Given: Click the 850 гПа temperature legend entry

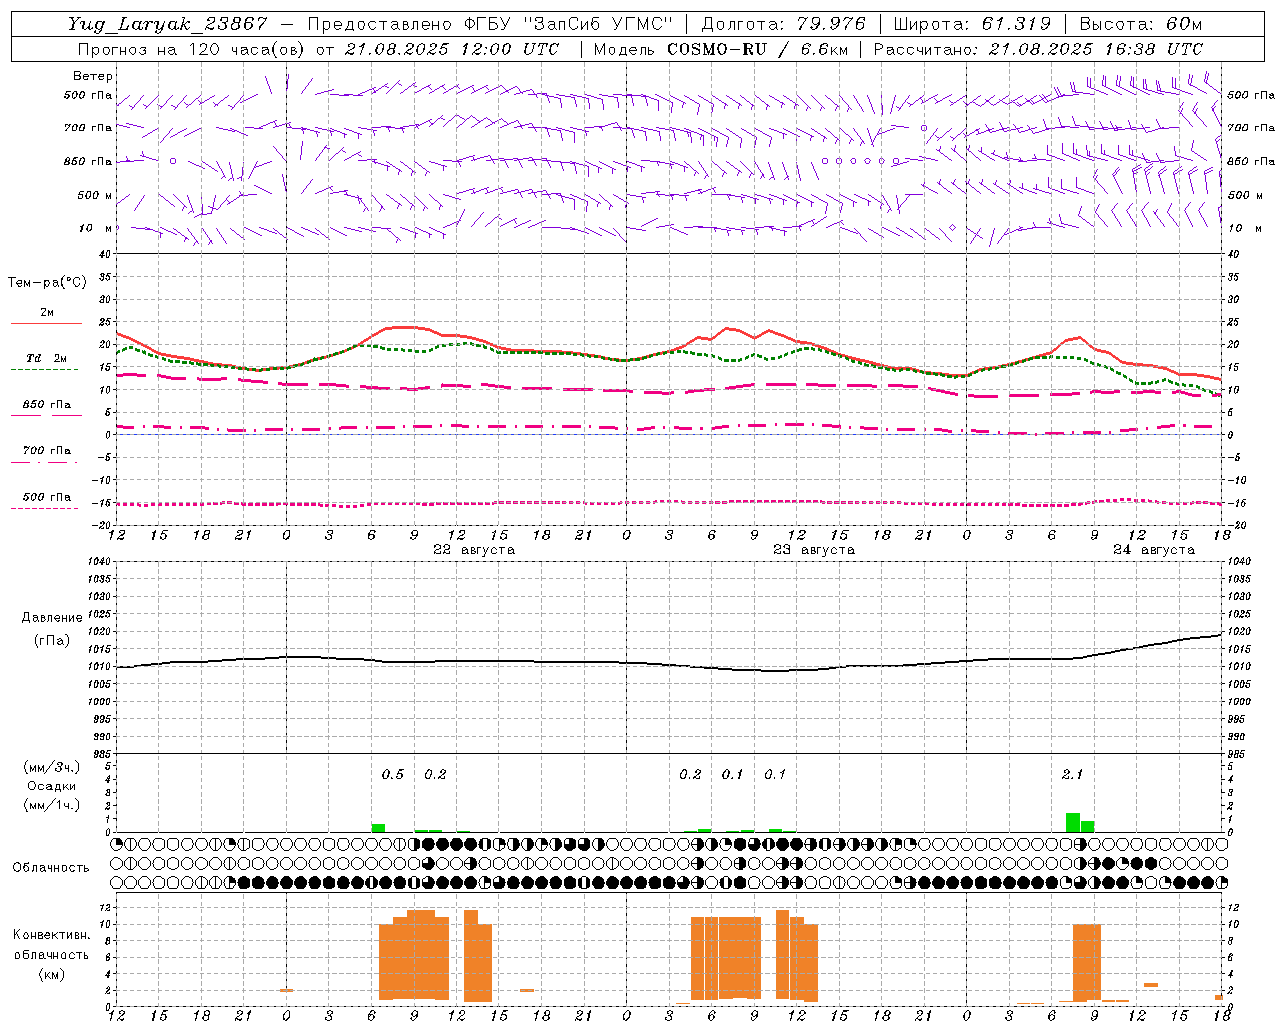Looking at the screenshot, I should pos(47,405).
